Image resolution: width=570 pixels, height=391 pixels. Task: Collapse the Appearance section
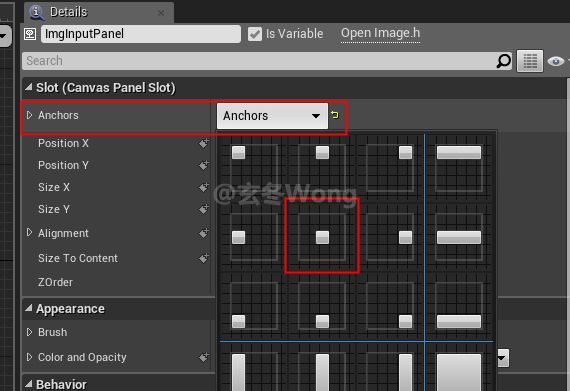(x=29, y=308)
